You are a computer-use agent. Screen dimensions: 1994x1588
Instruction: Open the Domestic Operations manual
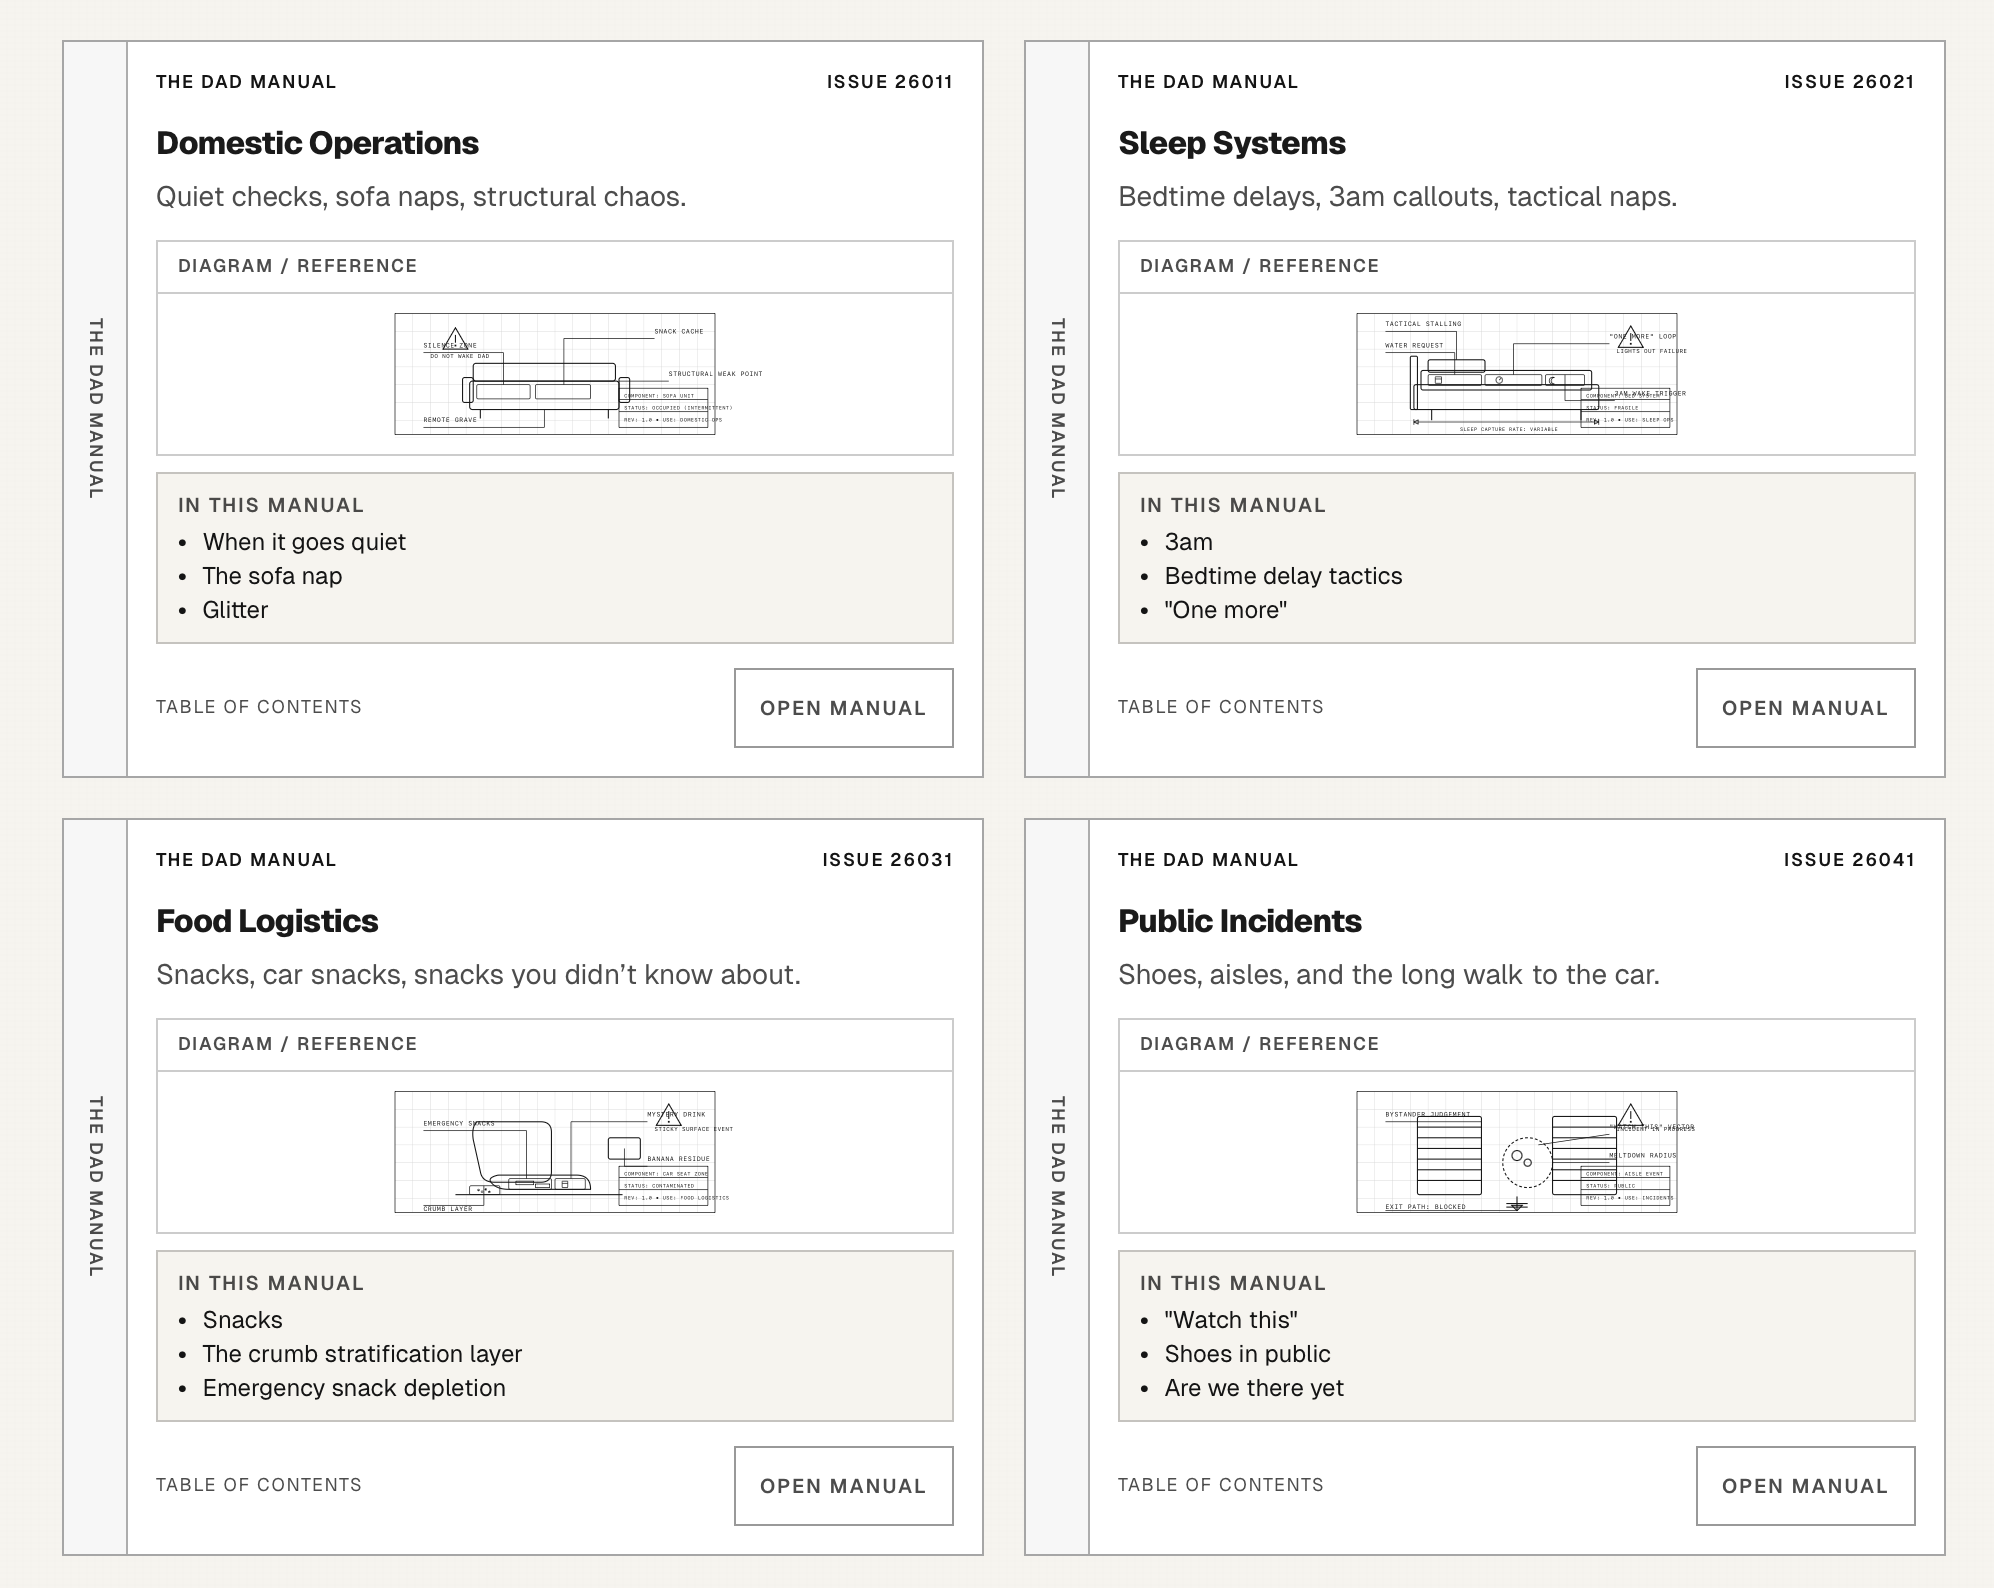843,708
